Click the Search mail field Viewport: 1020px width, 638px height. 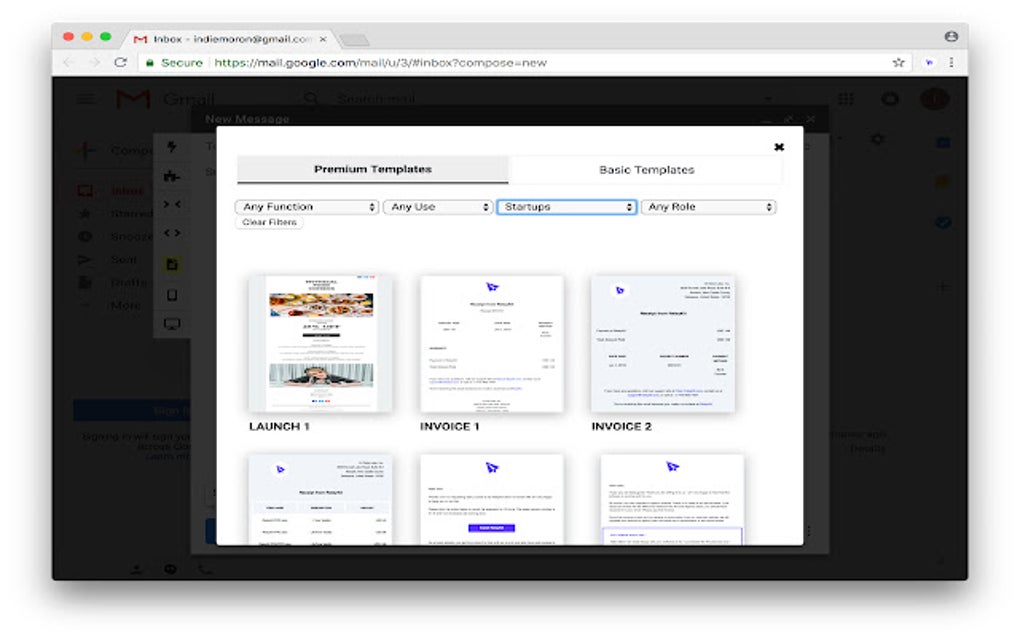377,100
